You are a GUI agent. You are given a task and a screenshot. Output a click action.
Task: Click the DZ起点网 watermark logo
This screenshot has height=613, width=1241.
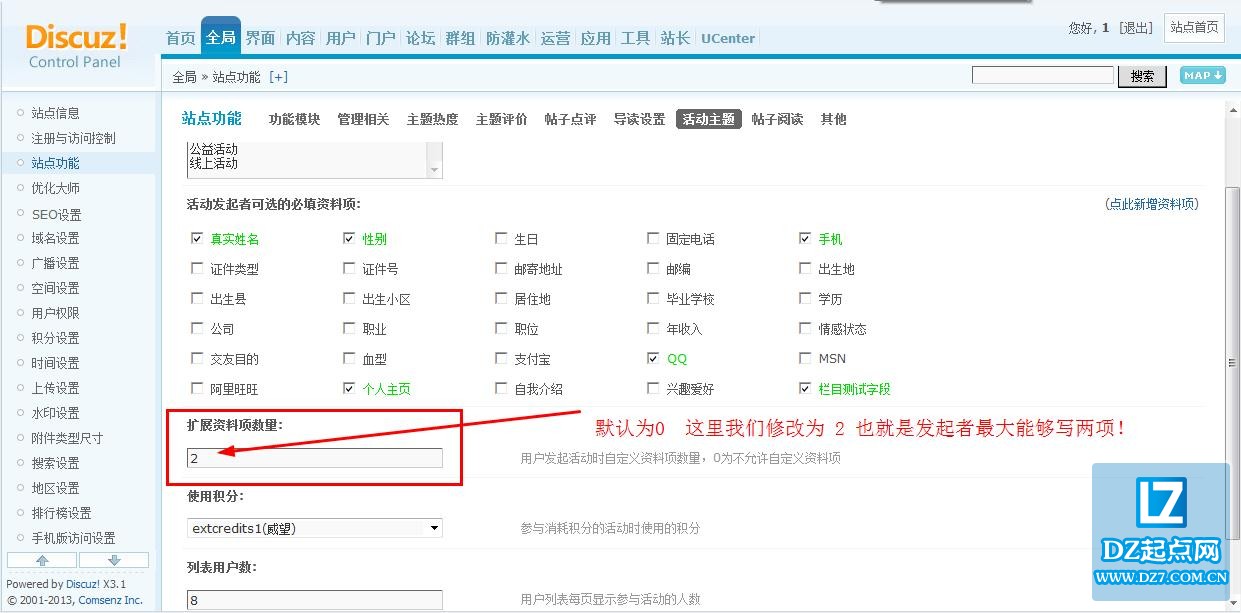click(1163, 525)
